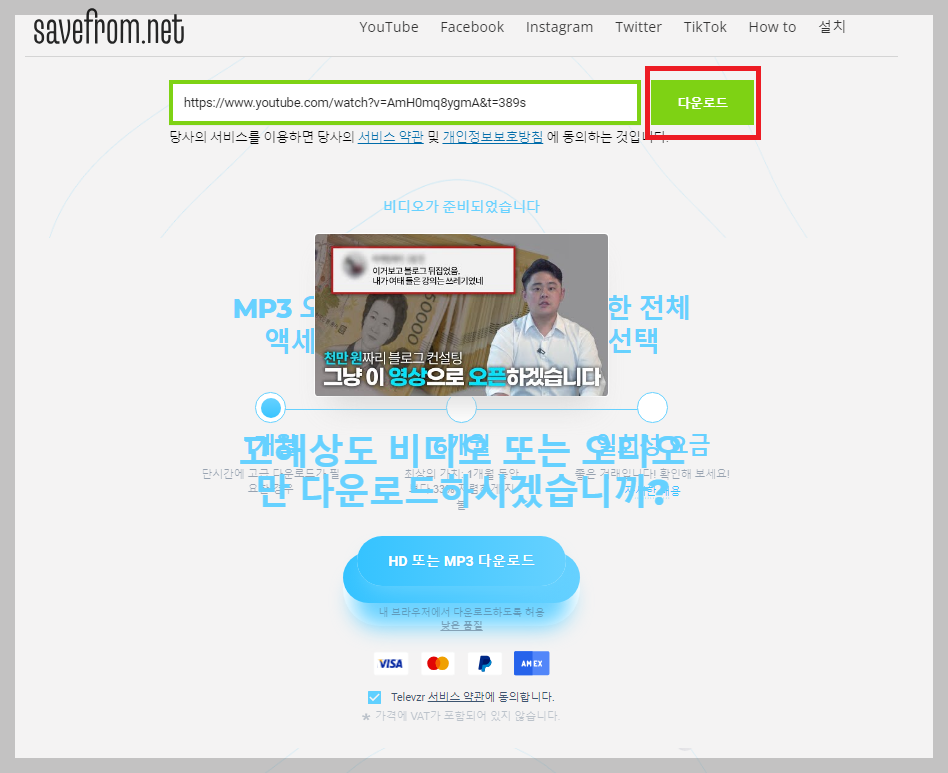Open the savefrom.net logo homepage
948x773 pixels.
tap(109, 28)
